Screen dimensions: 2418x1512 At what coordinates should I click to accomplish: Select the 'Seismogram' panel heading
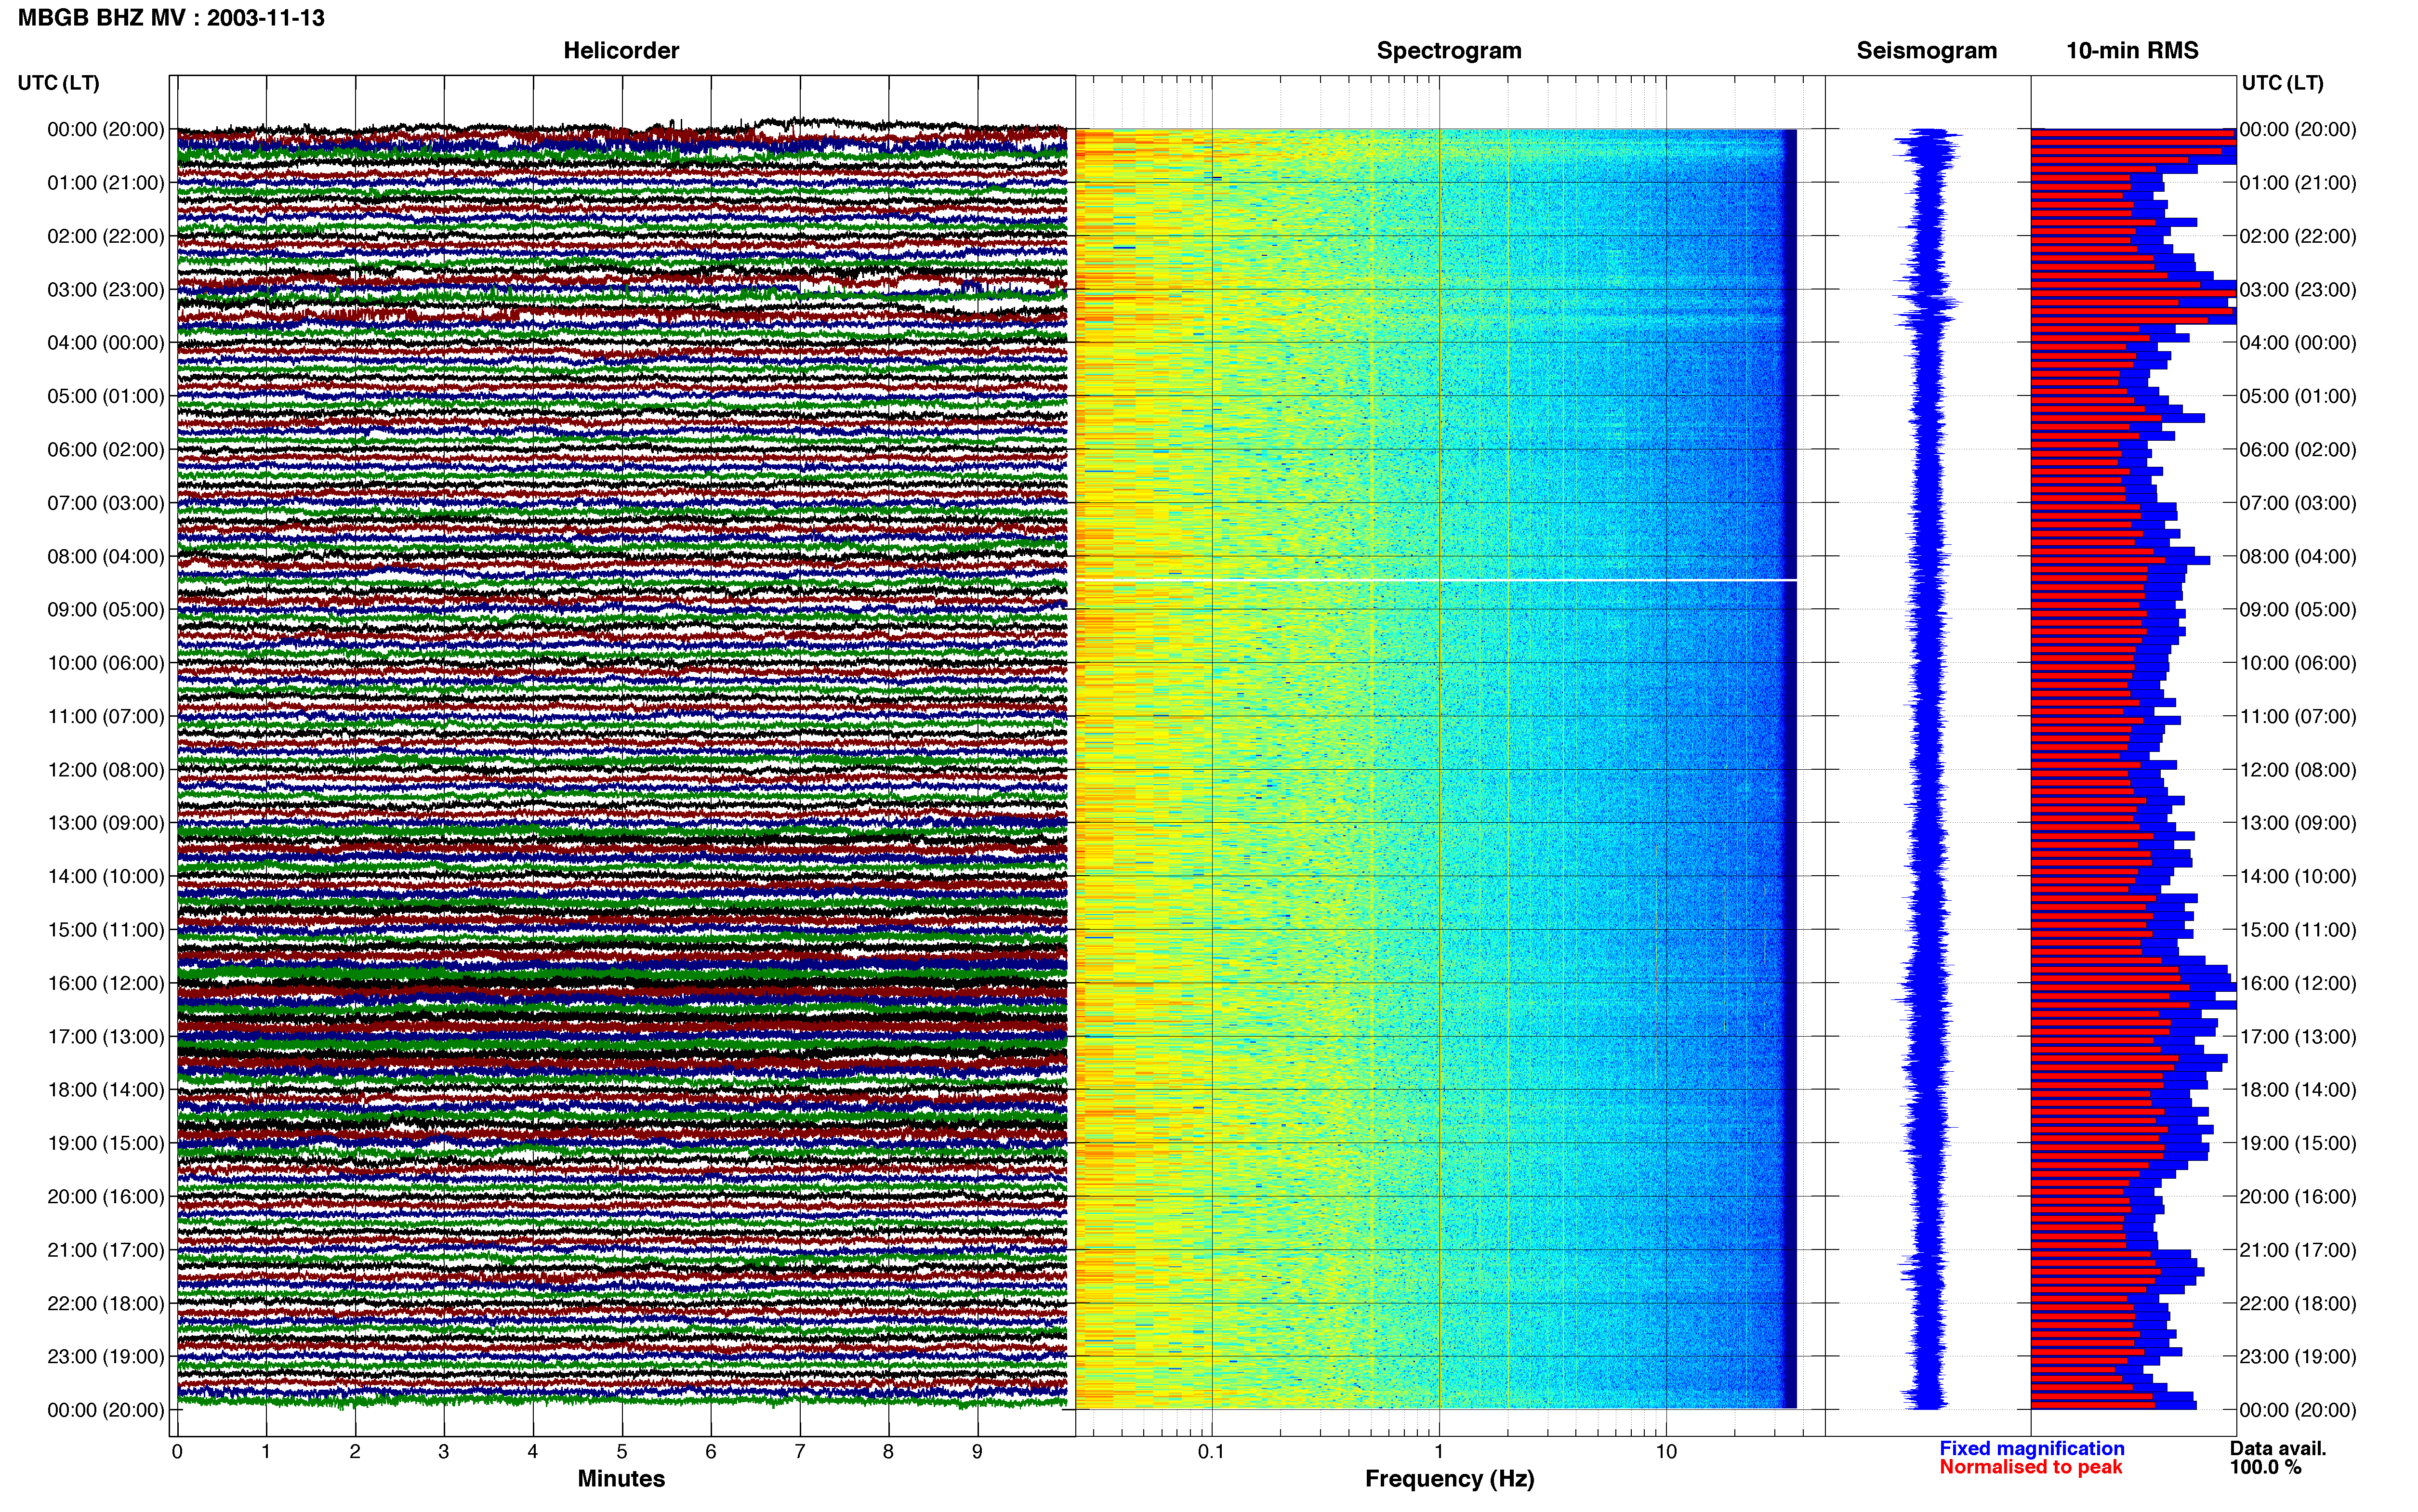pyautogui.click(x=1926, y=51)
